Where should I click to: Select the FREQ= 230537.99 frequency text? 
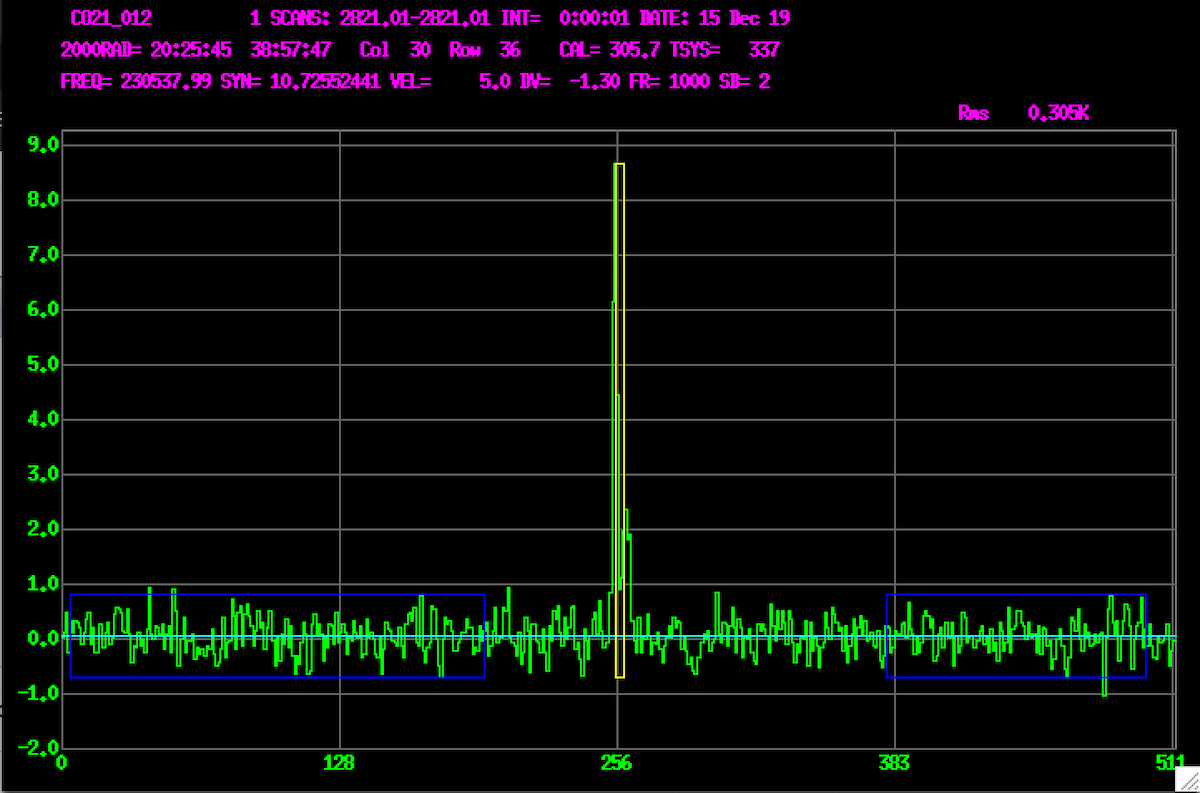pos(136,82)
